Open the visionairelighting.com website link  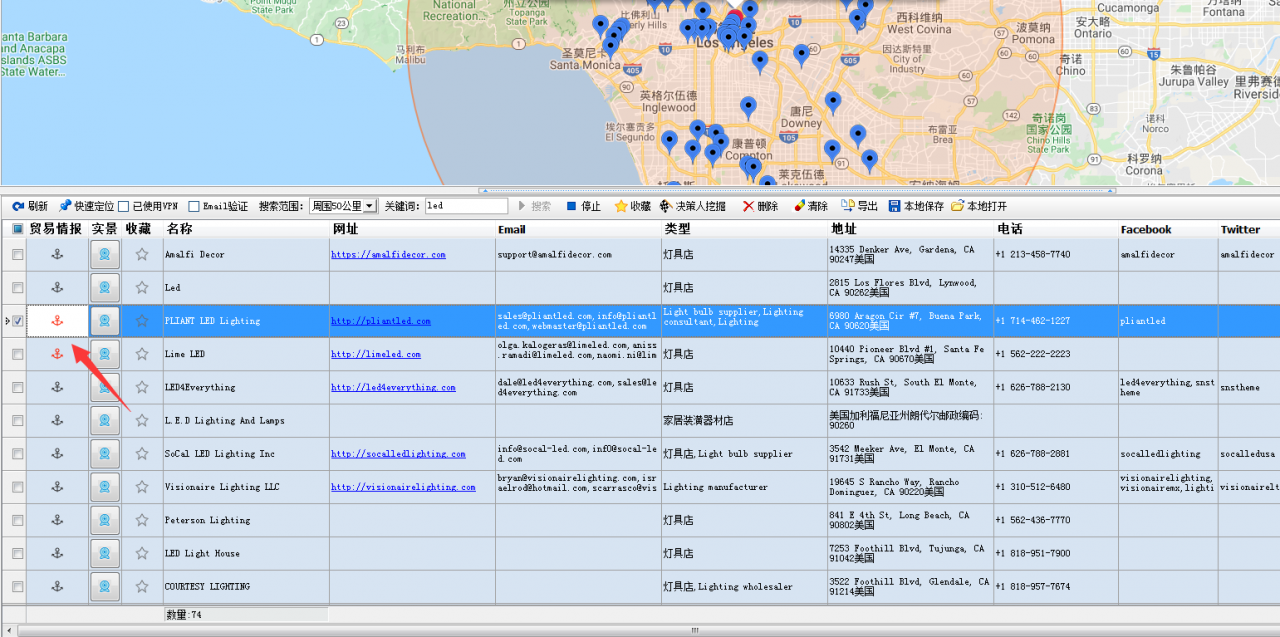[403, 487]
